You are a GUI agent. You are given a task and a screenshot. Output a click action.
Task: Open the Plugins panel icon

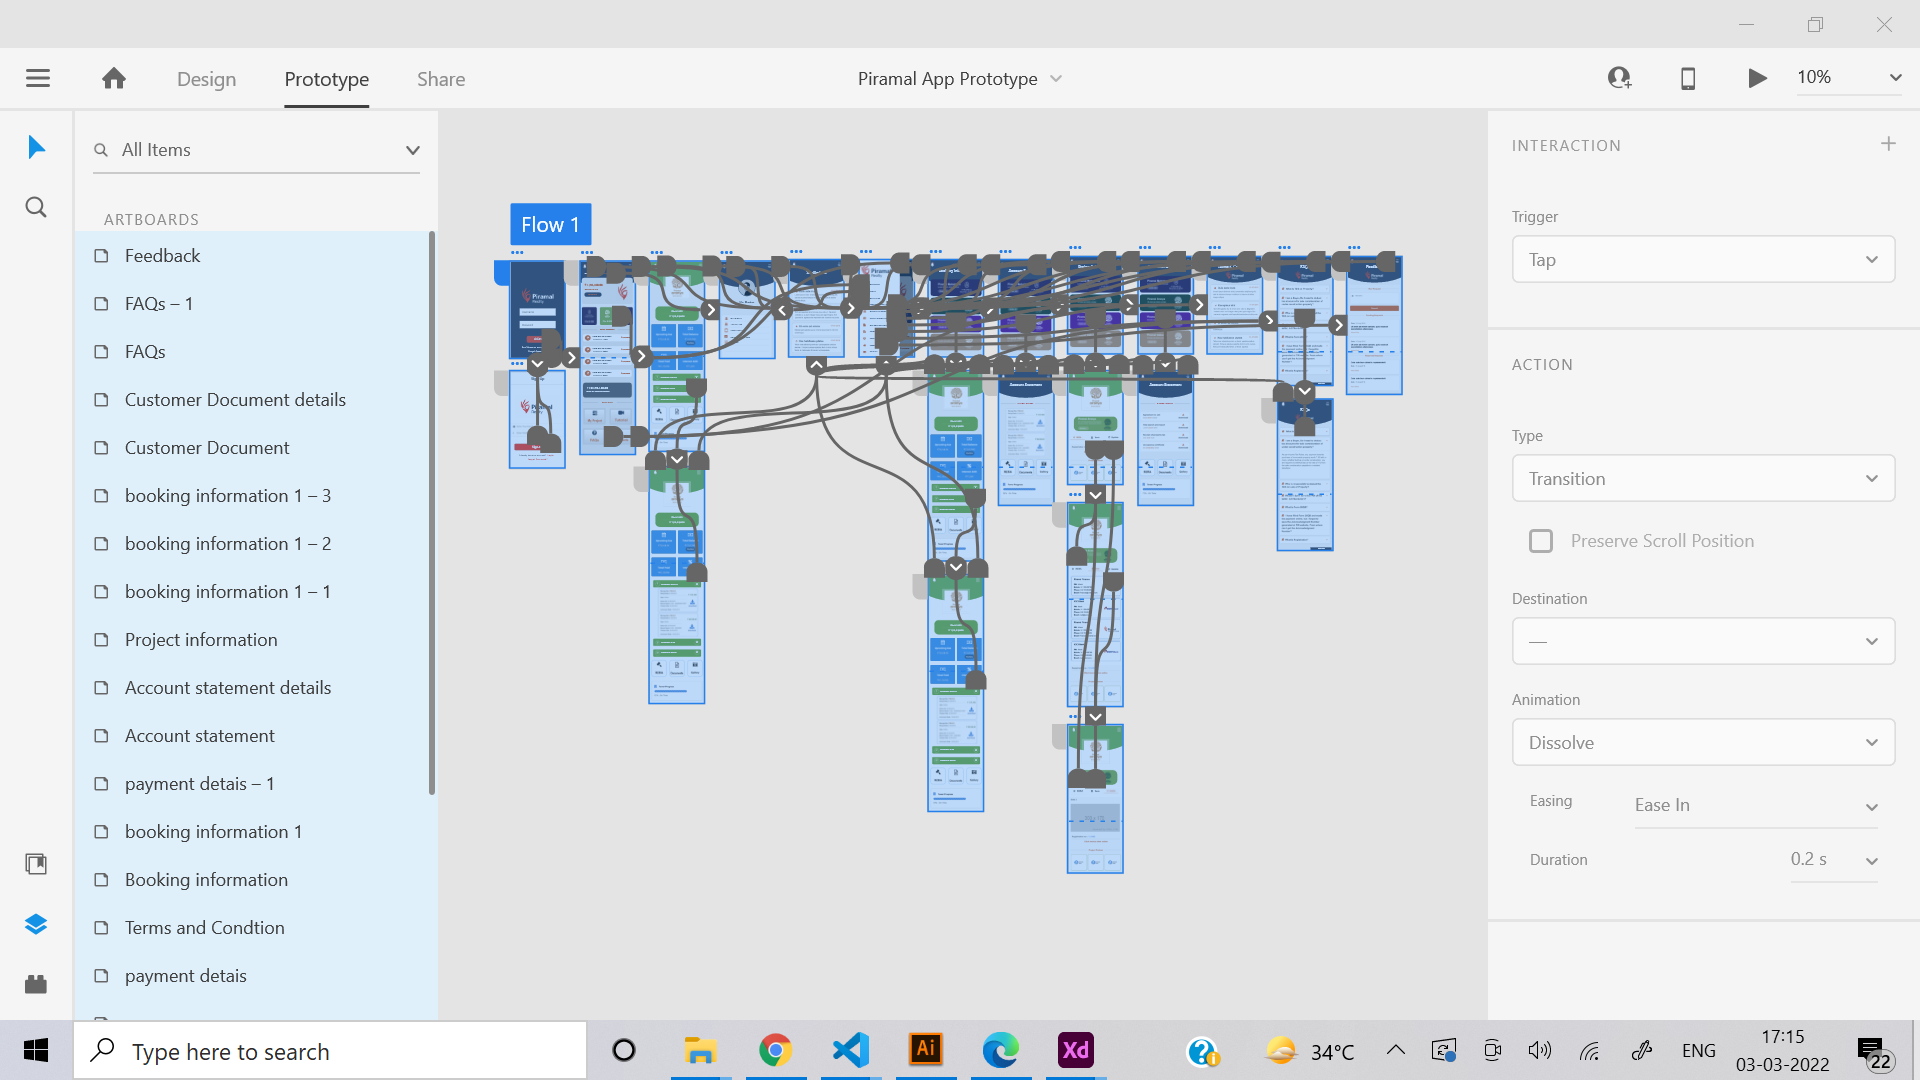point(36,984)
